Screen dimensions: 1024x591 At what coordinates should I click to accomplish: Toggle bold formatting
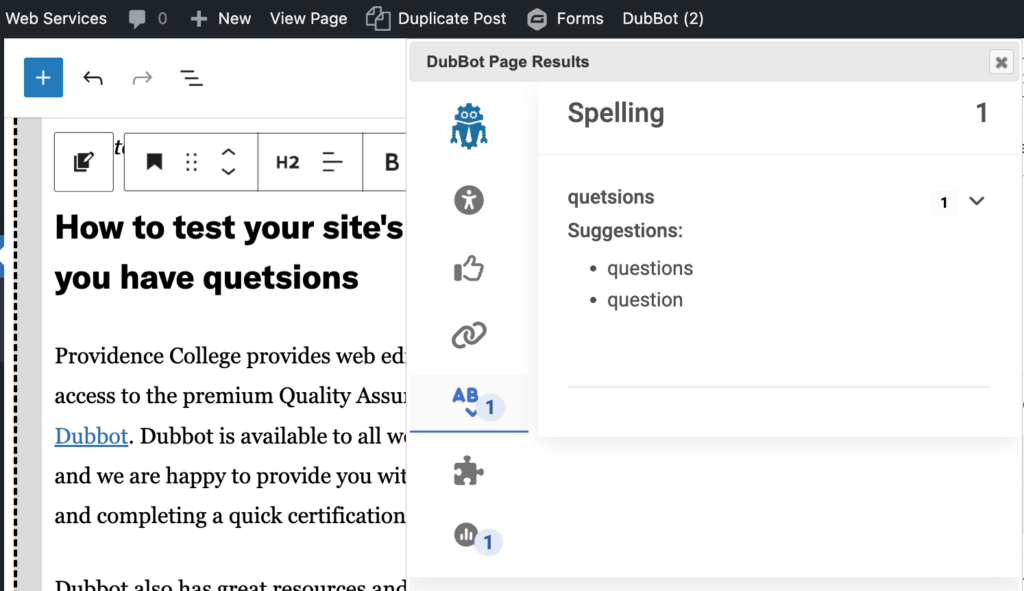tap(391, 162)
